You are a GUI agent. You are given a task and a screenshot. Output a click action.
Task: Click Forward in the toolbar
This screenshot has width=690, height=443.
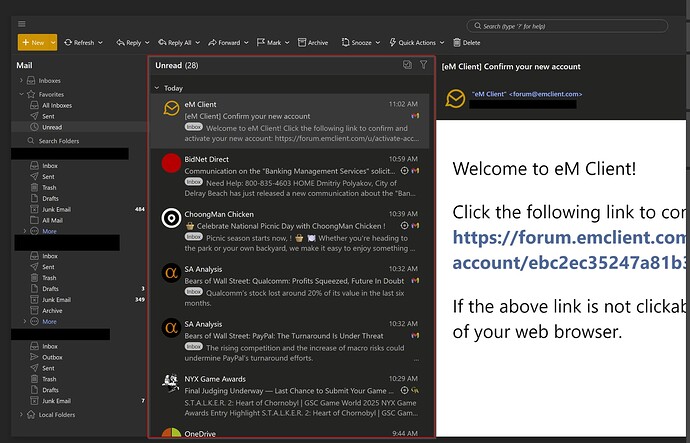224,43
